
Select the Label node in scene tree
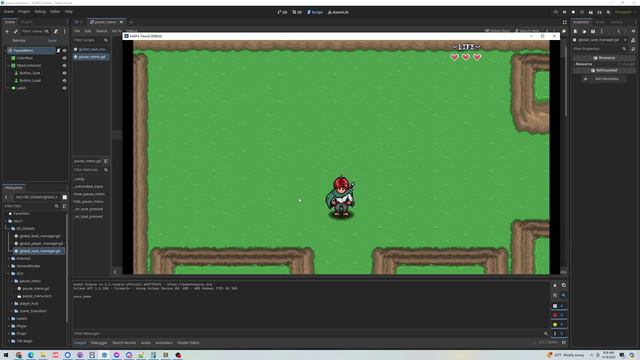(21, 88)
